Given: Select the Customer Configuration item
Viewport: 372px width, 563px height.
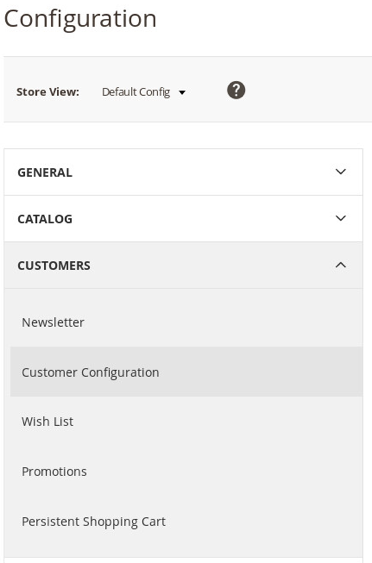Looking at the screenshot, I should pos(90,372).
